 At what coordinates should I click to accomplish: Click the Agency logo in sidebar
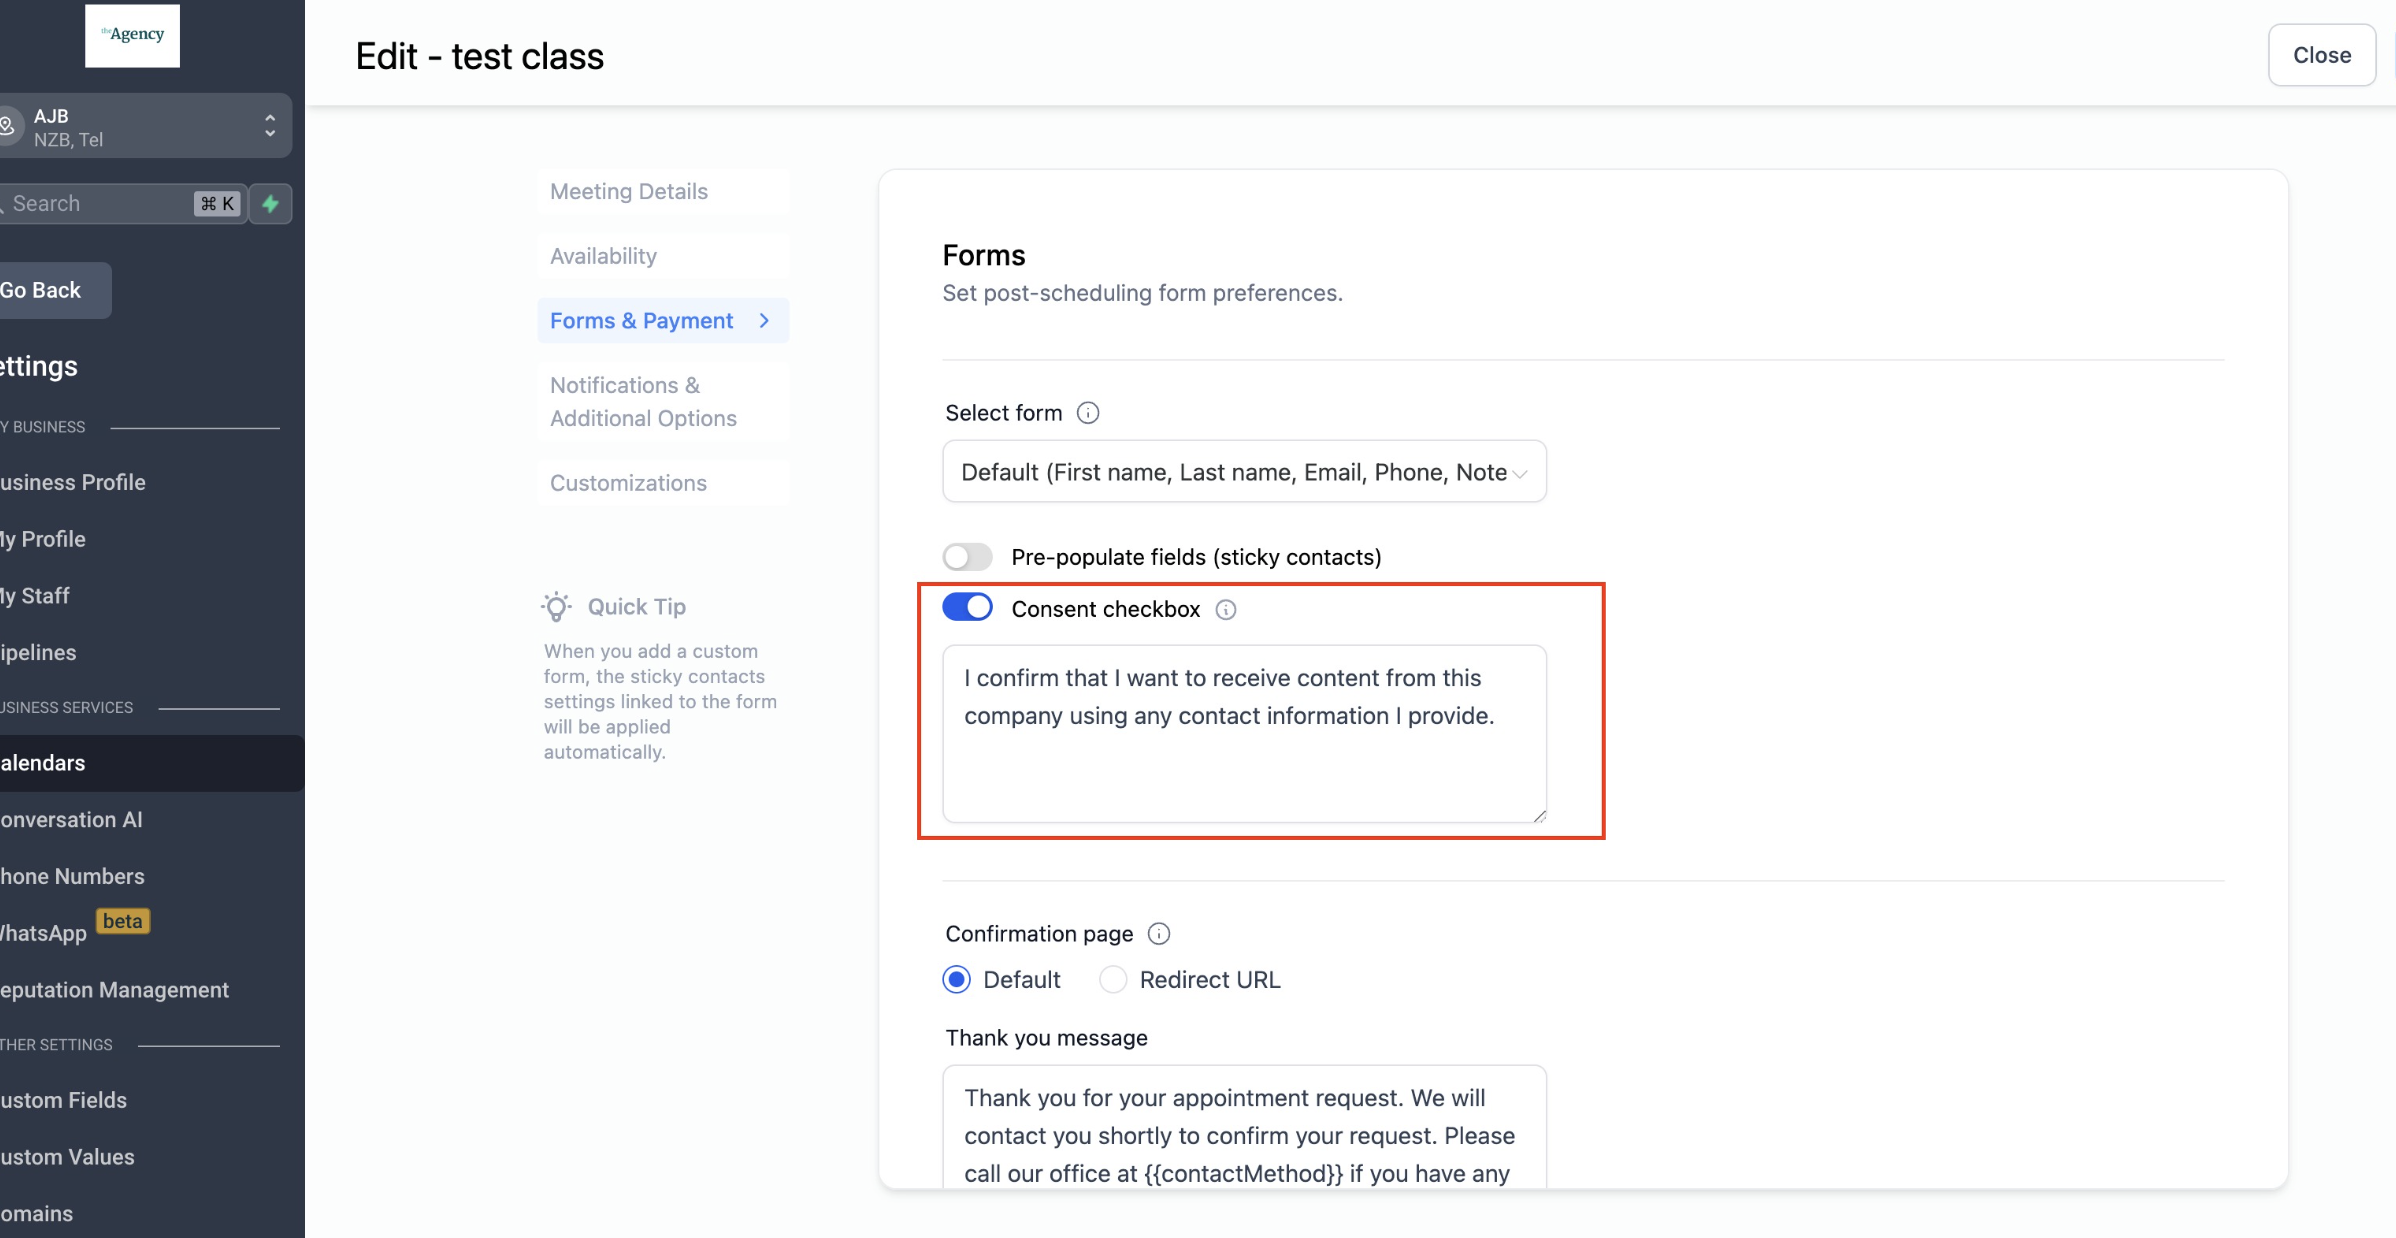coord(132,35)
